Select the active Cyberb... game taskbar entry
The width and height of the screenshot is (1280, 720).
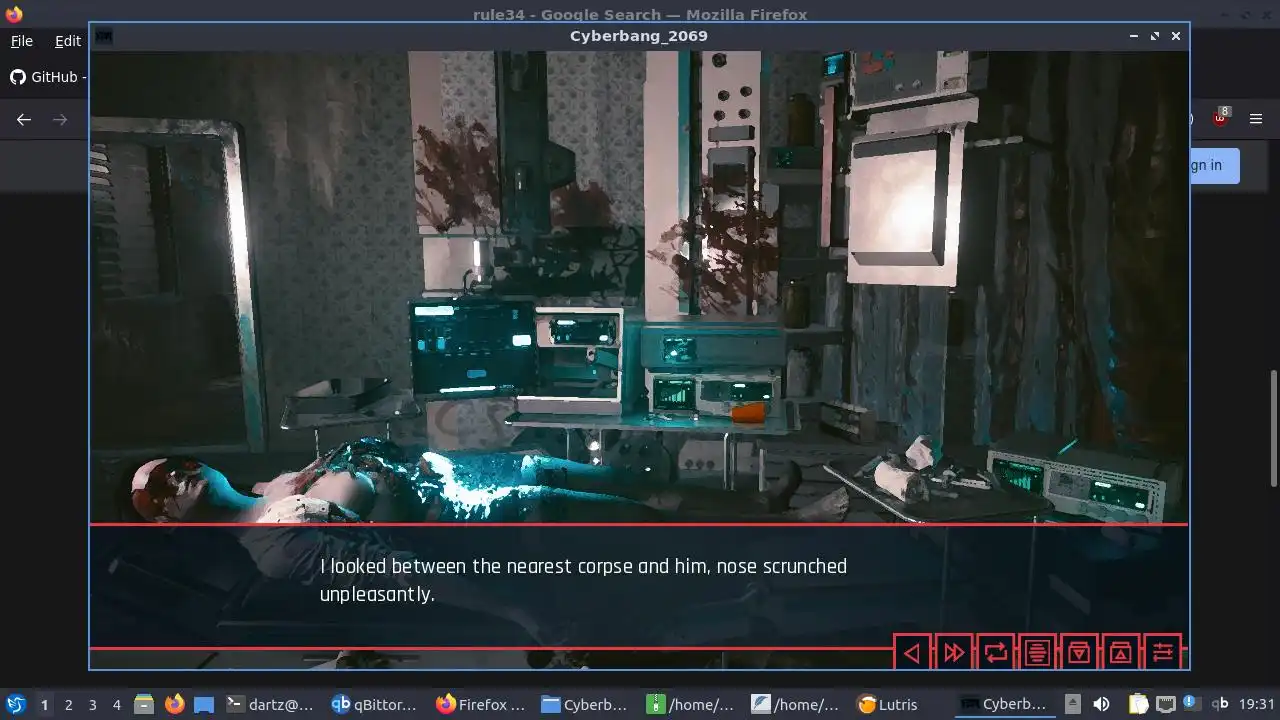click(1003, 705)
